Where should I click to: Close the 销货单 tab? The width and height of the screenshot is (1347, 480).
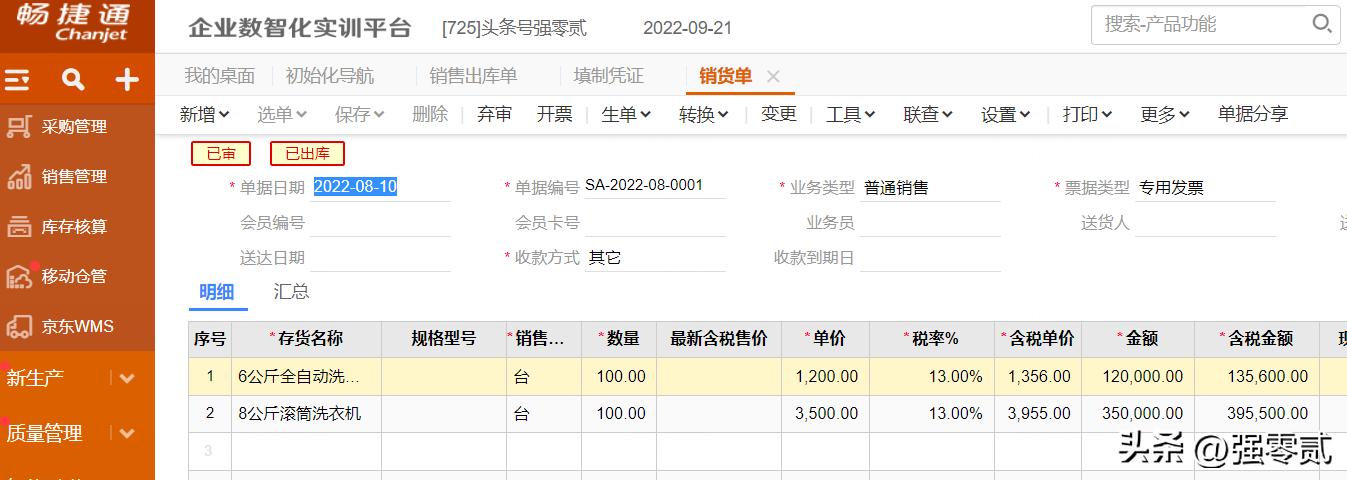click(773, 76)
